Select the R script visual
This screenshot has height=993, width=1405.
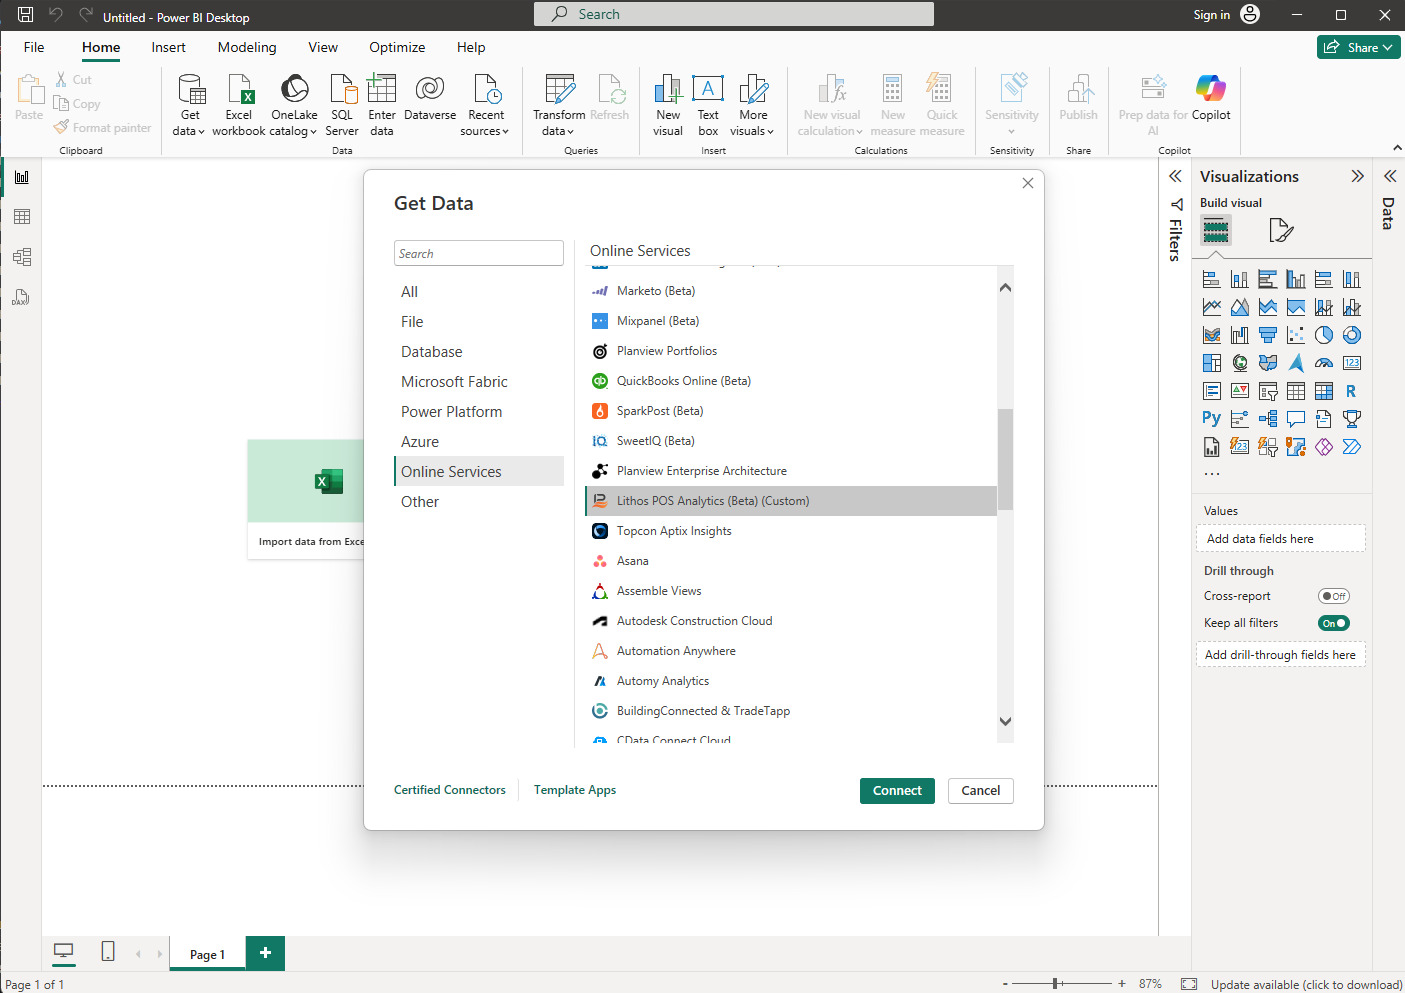1352,391
